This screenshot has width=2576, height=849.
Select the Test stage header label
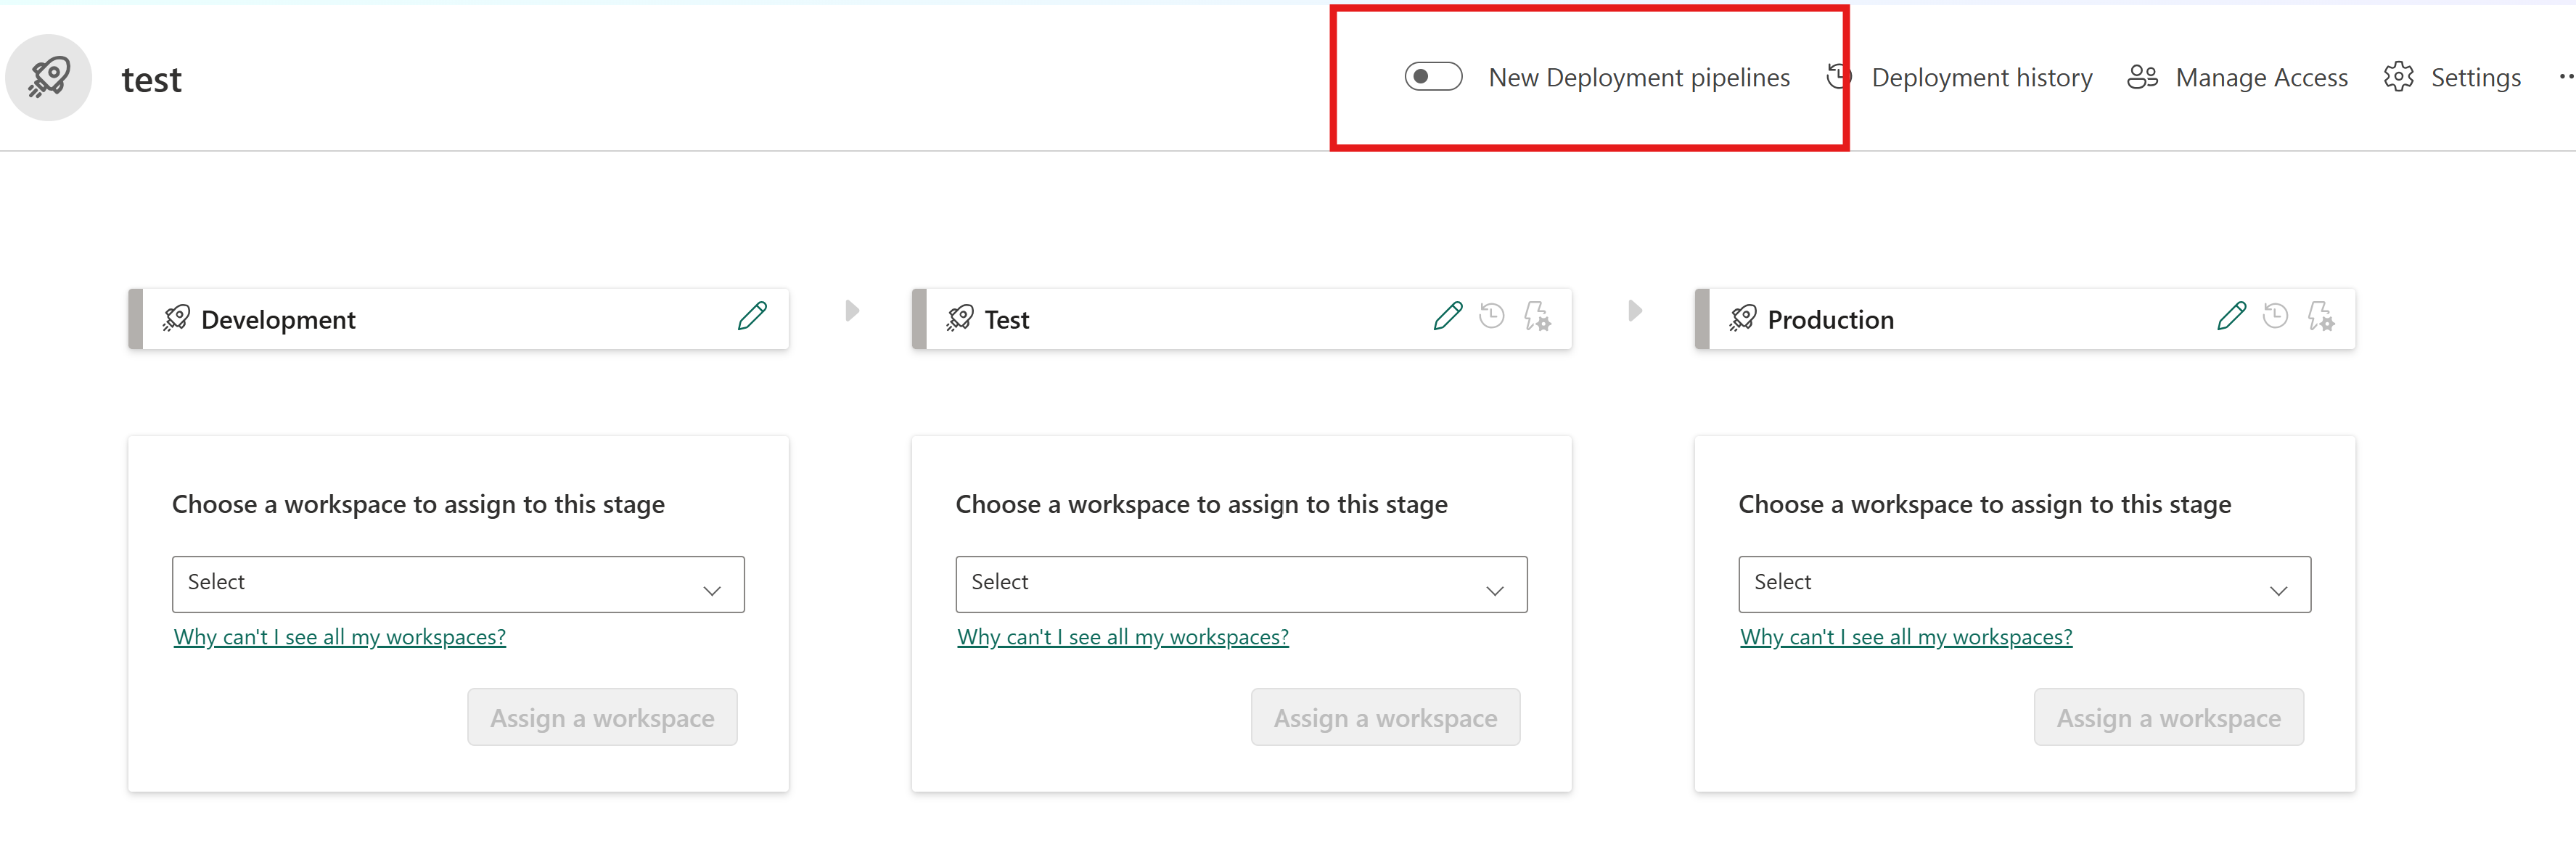(1006, 320)
